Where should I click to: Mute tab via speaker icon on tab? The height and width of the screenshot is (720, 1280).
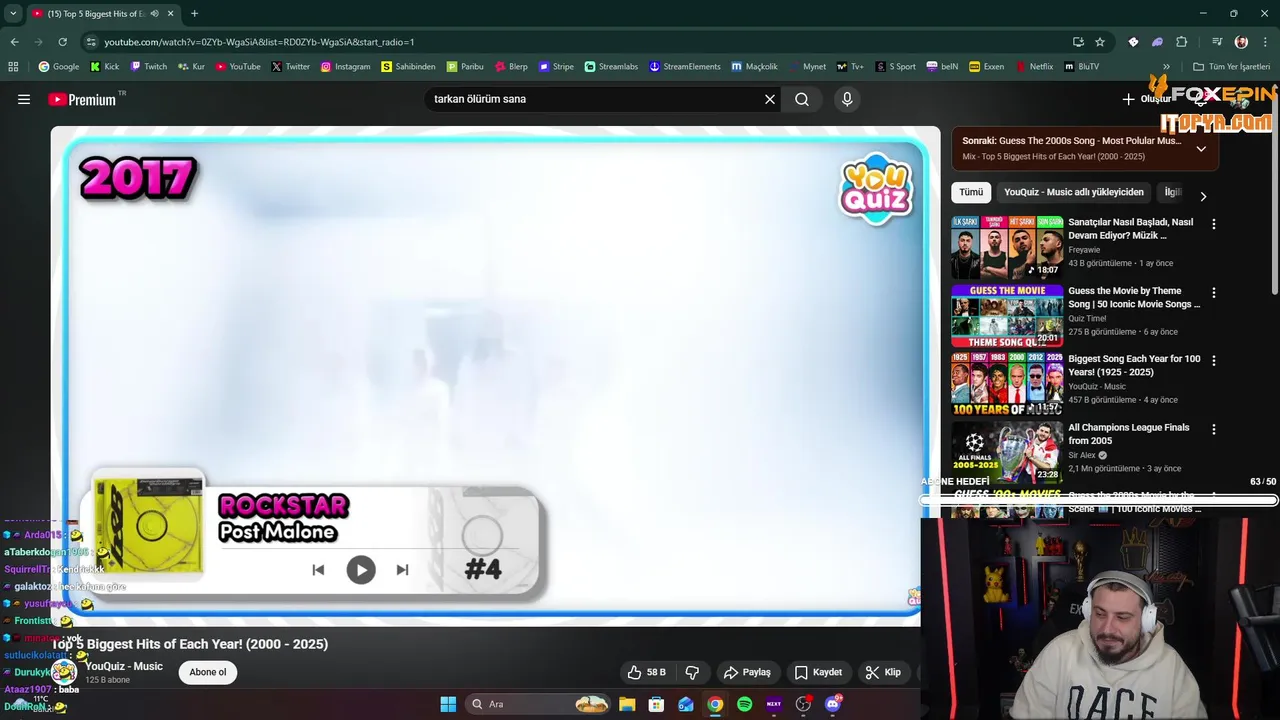pos(154,13)
